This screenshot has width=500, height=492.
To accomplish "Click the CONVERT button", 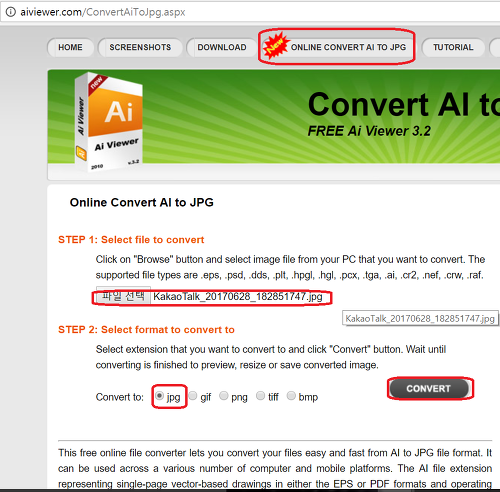I will click(x=429, y=389).
